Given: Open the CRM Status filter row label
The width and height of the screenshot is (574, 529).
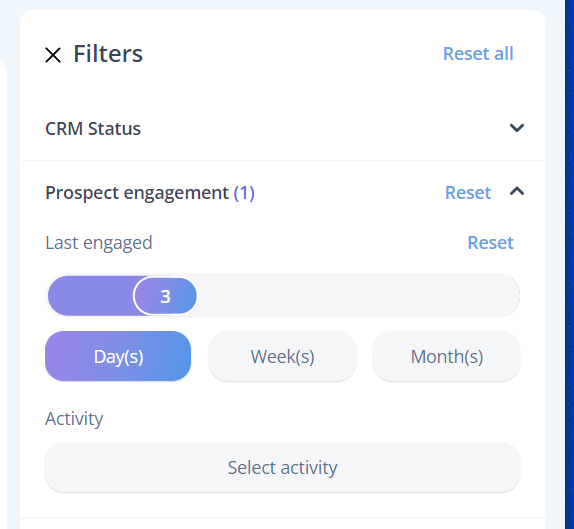Looking at the screenshot, I should (x=93, y=128).
